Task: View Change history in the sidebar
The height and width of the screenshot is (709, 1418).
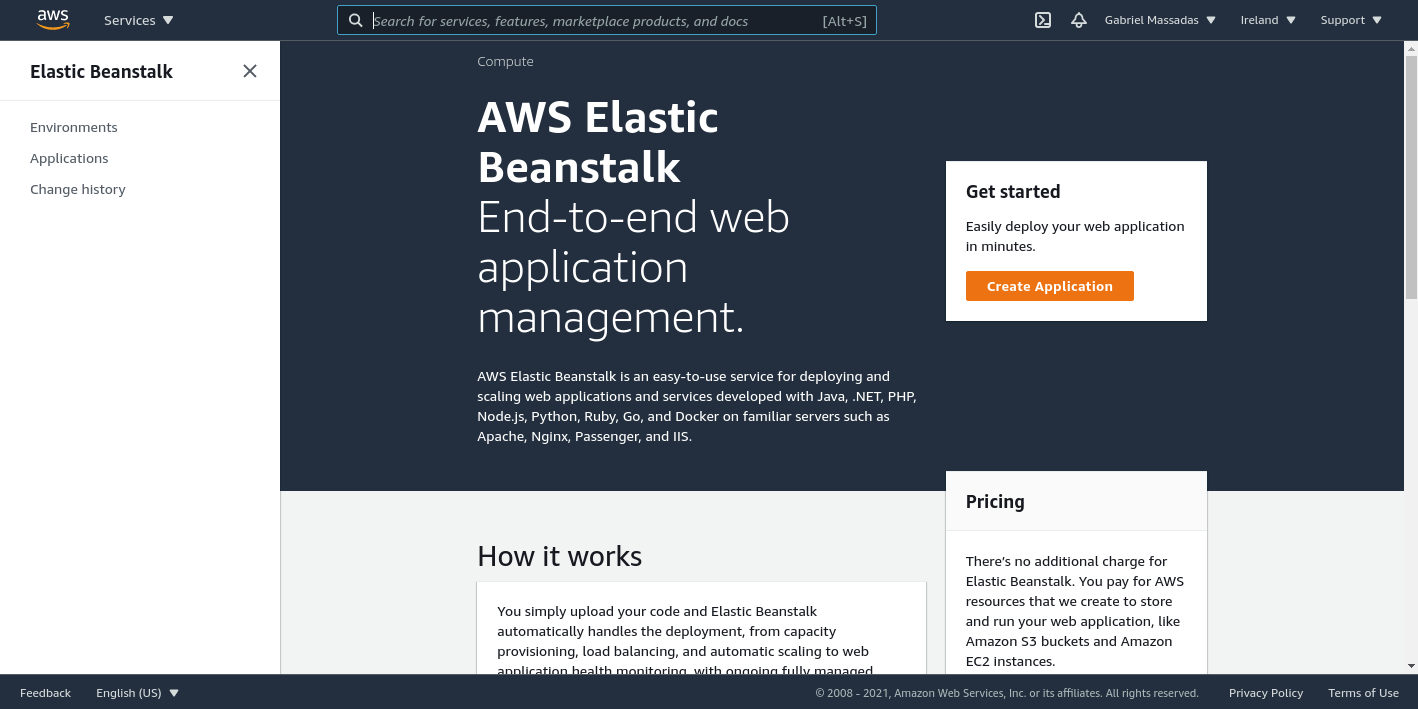Action: point(78,189)
